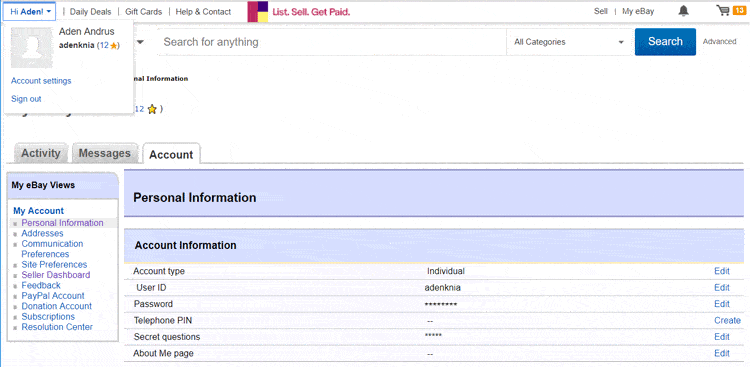Screen dimensions: 750x367
Task: Open Addresses in sidebar
Action: click(42, 234)
